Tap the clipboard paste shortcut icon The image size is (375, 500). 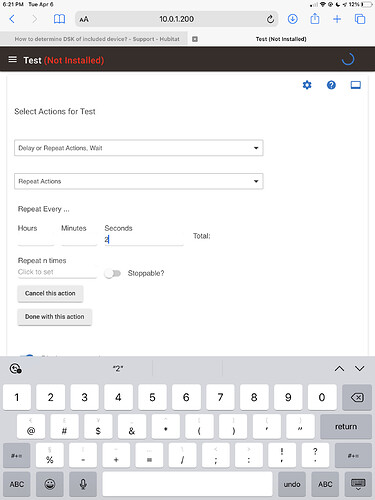click(15, 369)
